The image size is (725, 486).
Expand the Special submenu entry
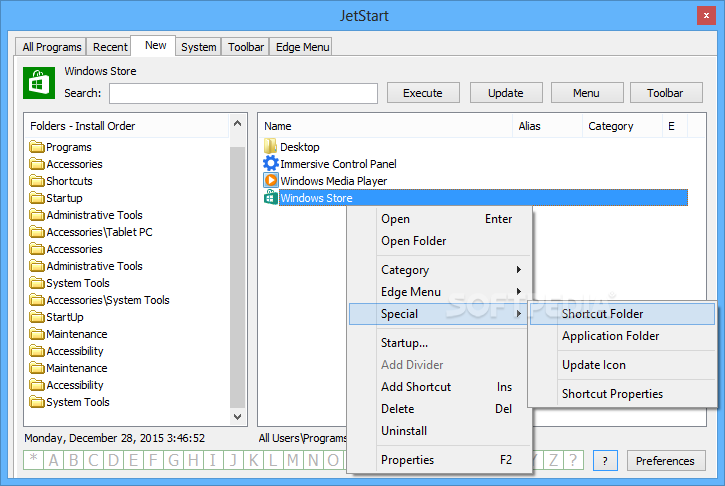coord(440,314)
